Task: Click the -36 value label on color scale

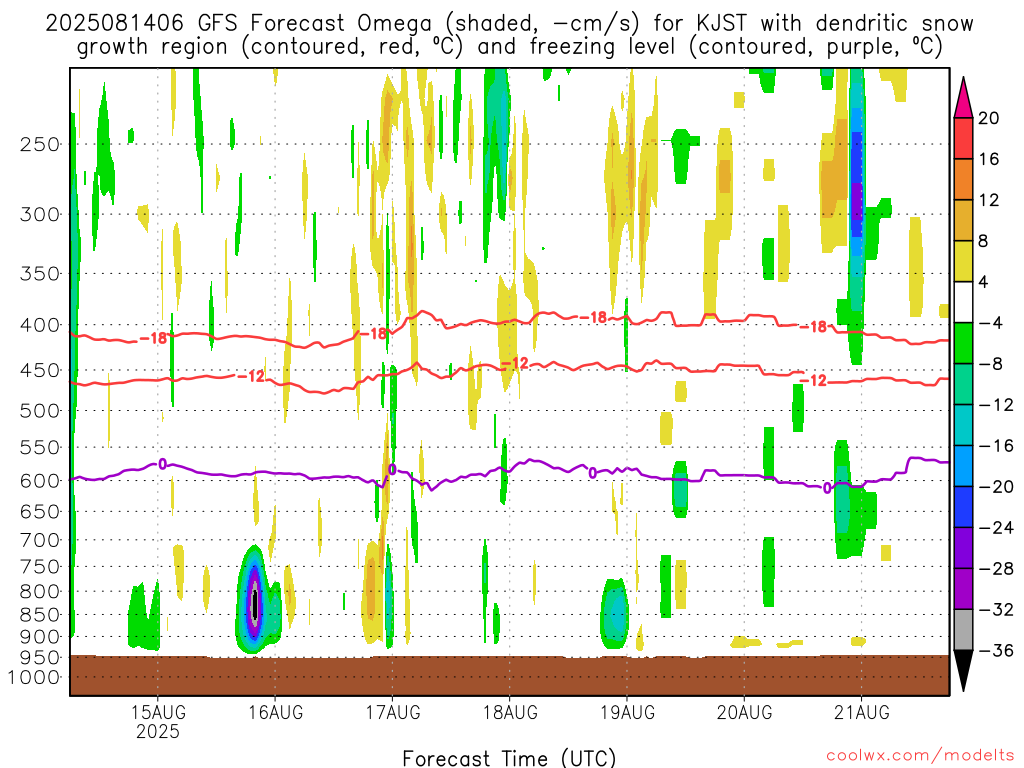Action: coord(996,650)
